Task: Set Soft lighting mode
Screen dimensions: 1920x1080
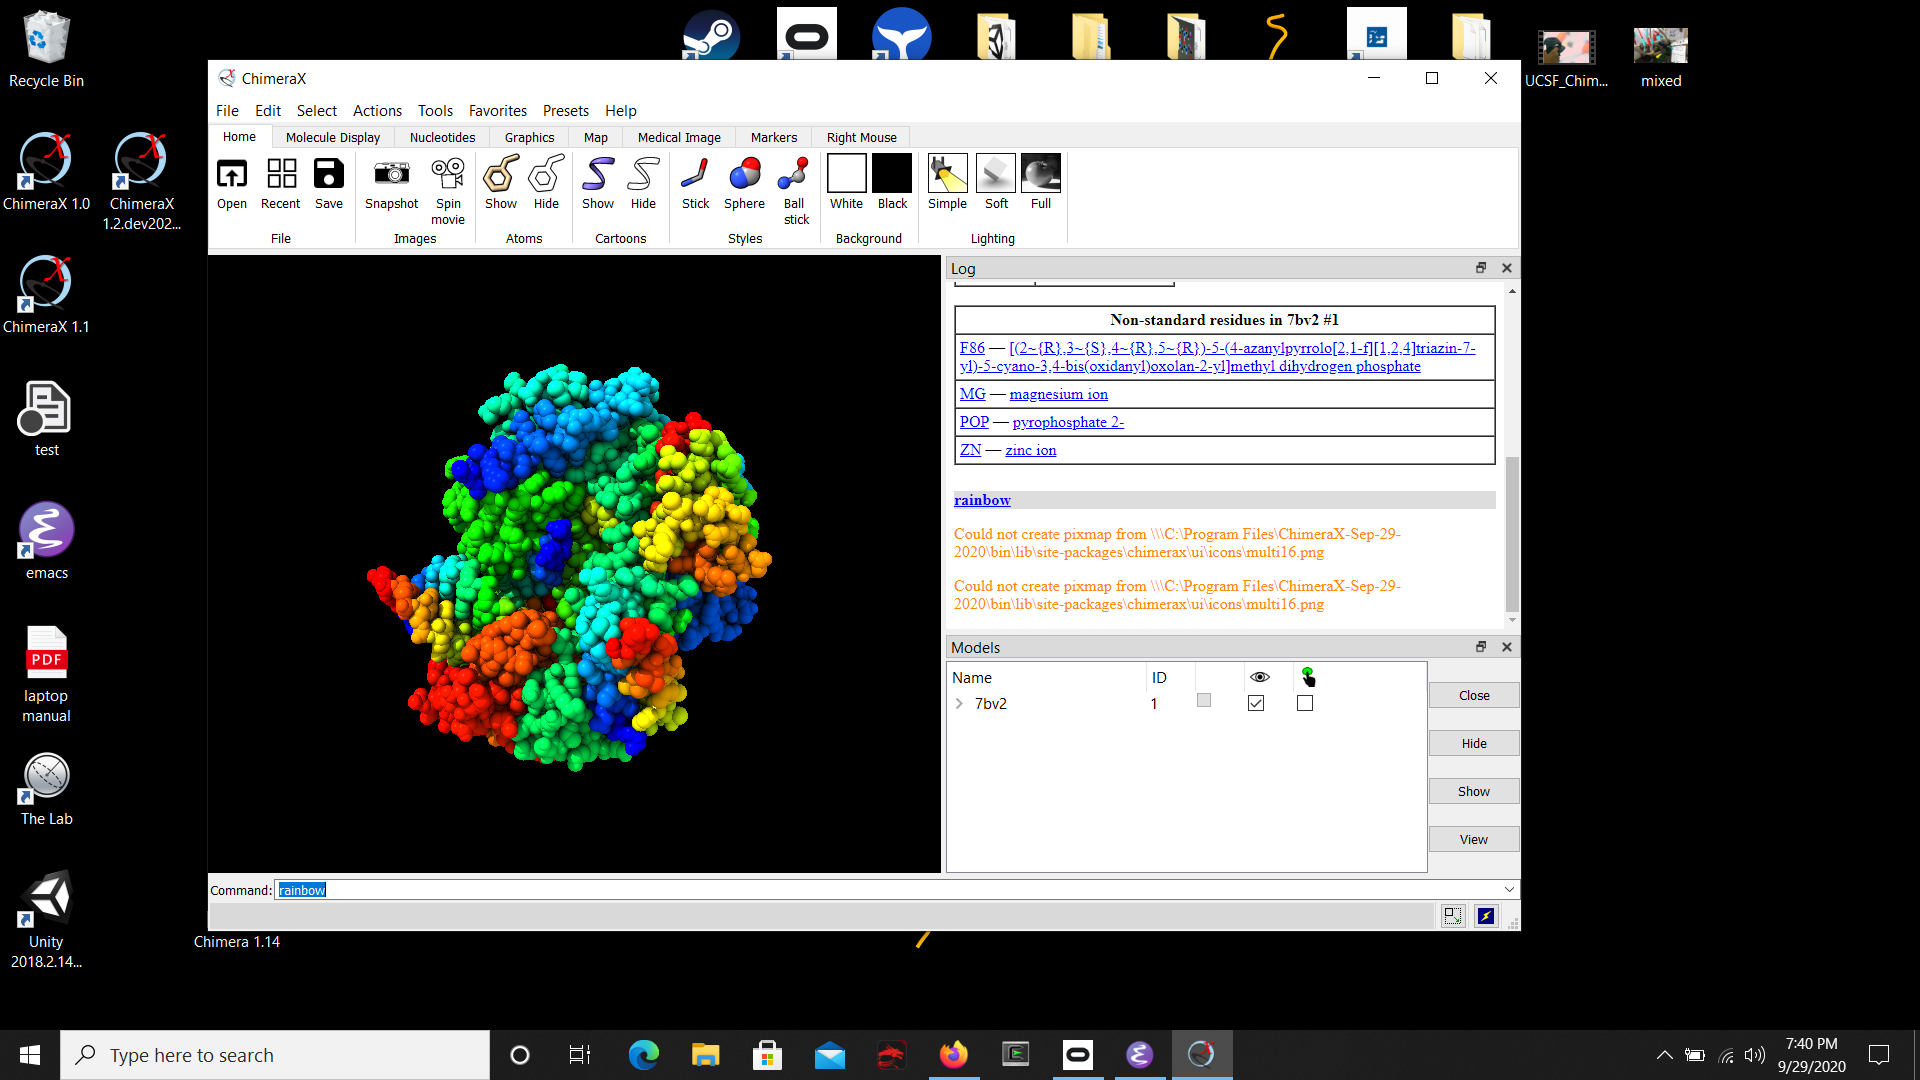Action: tap(996, 175)
